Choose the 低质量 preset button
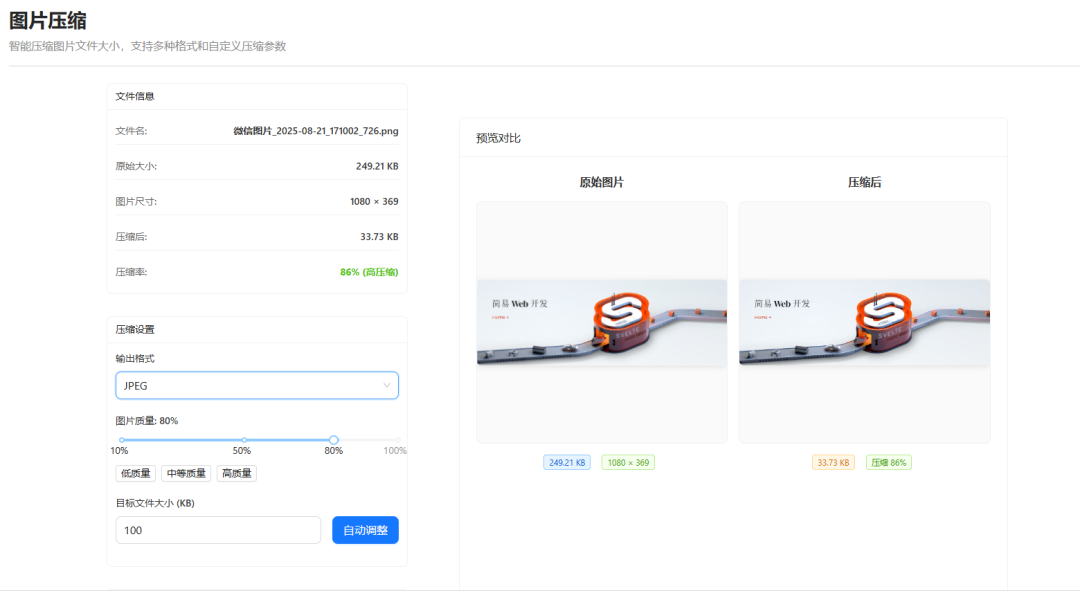 [x=136, y=473]
